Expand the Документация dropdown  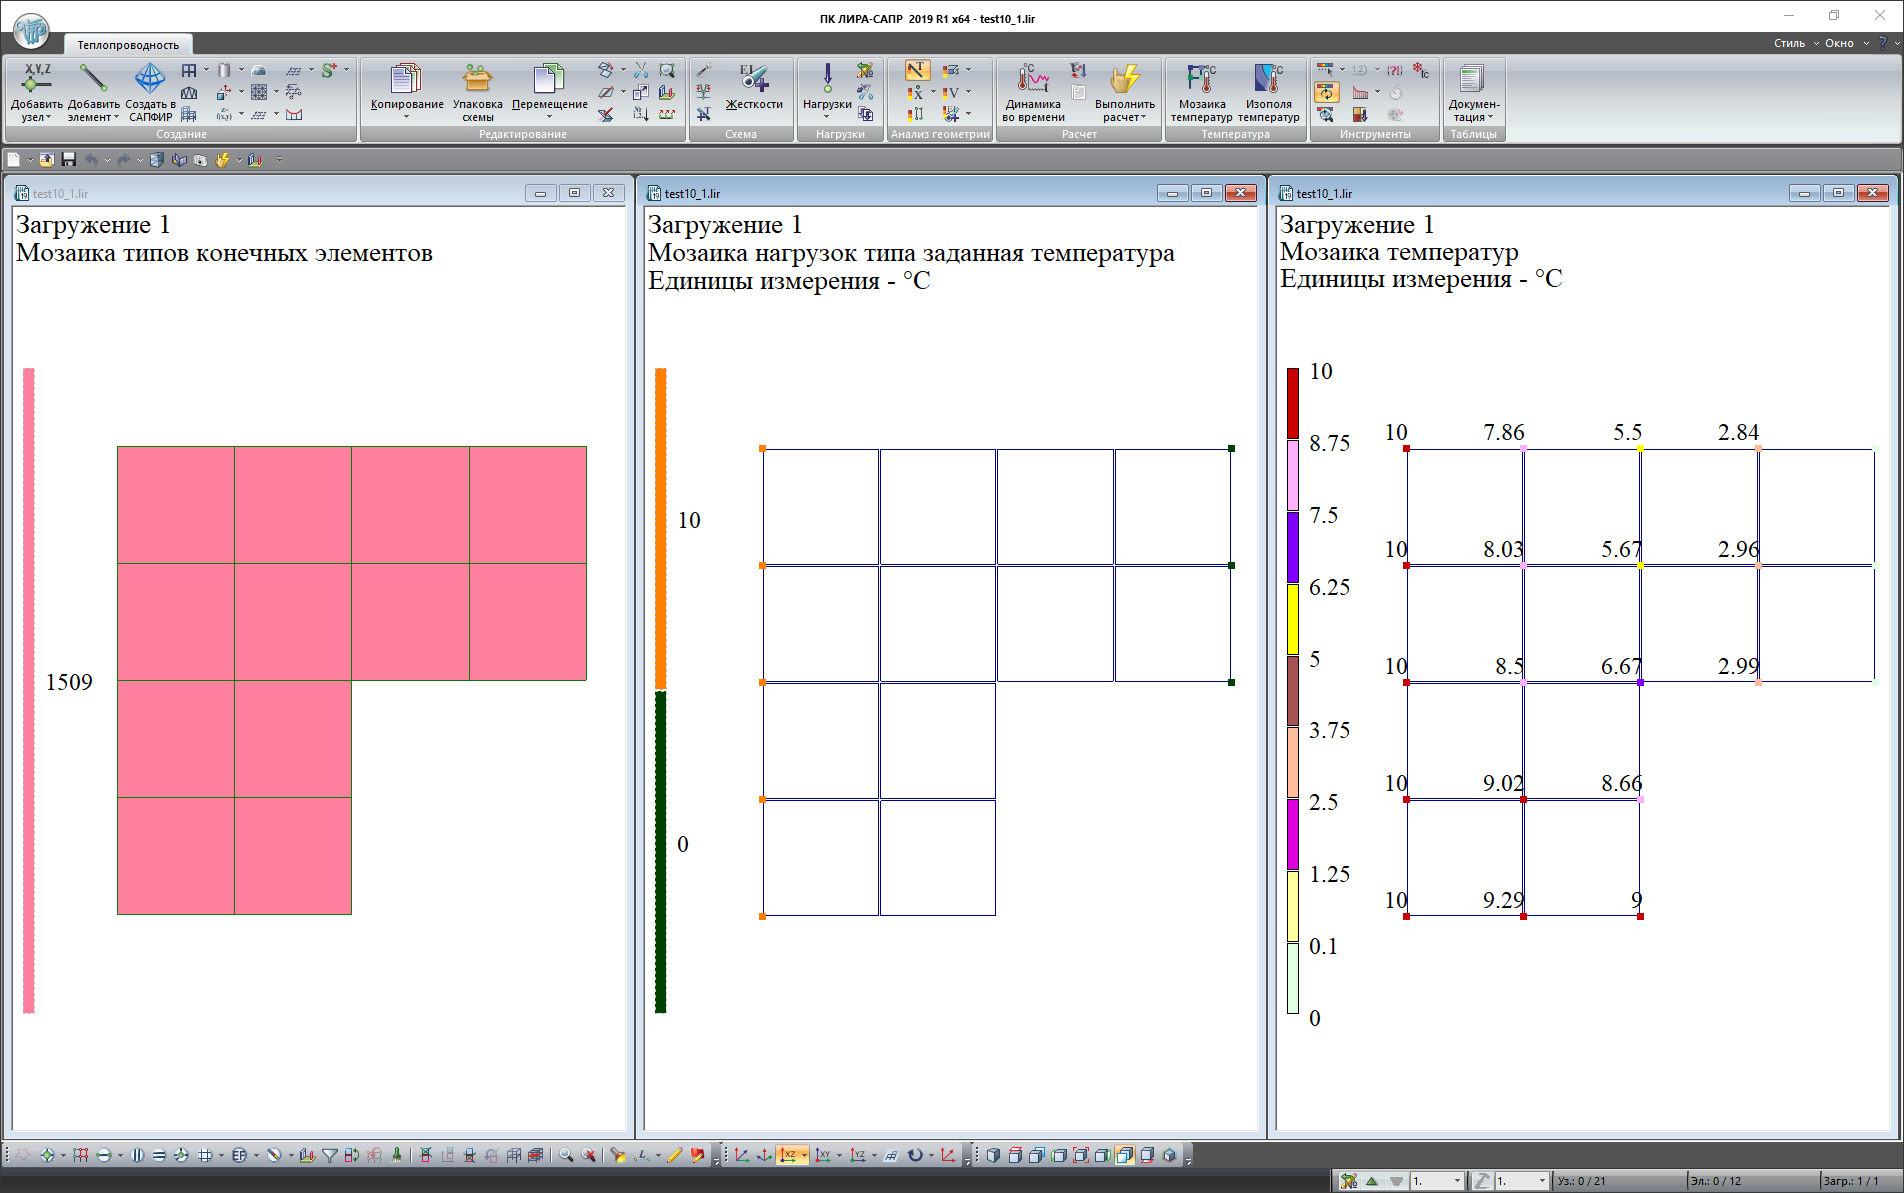pyautogui.click(x=1473, y=117)
